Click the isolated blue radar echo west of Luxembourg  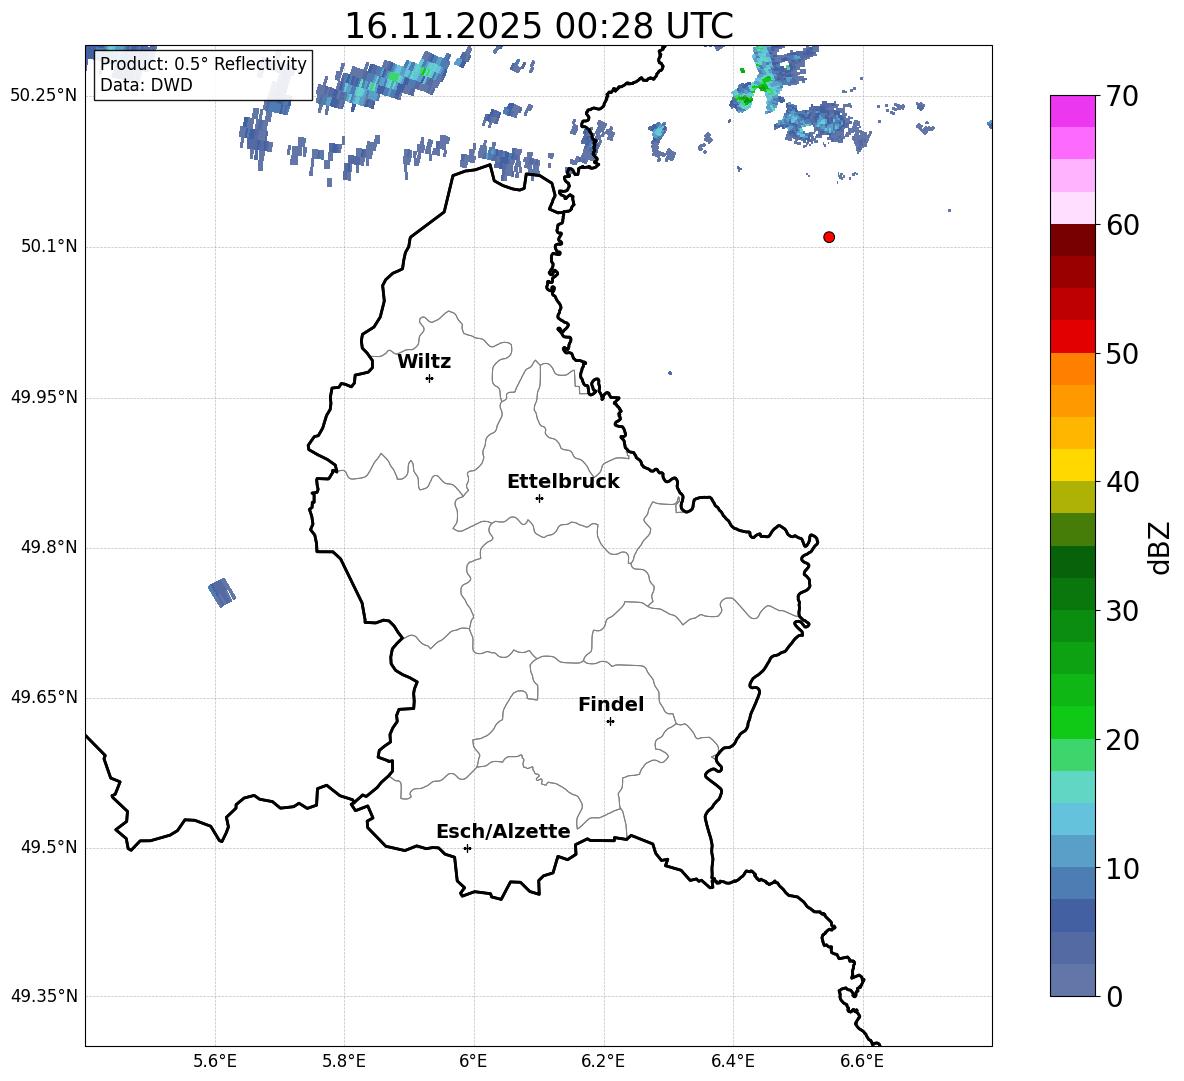(222, 592)
